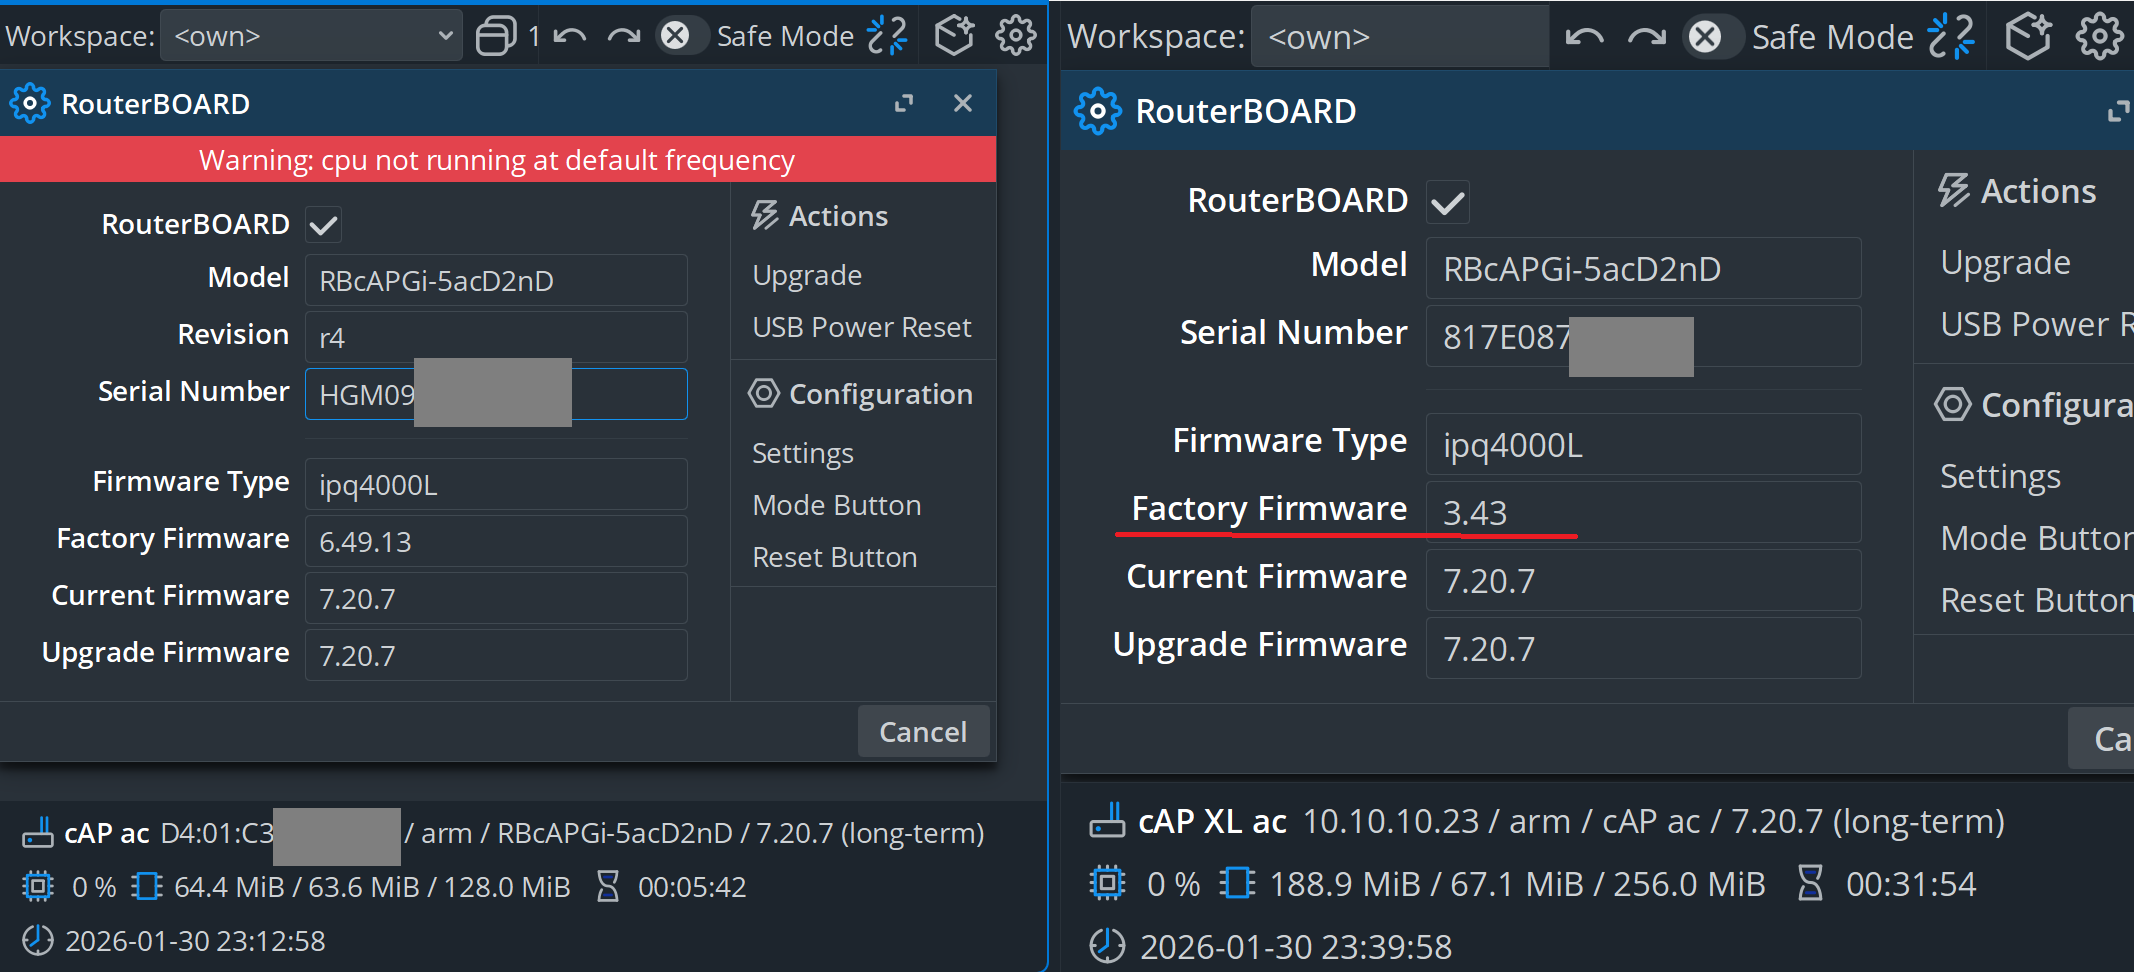Open the right Workspace combo box

1399,38
